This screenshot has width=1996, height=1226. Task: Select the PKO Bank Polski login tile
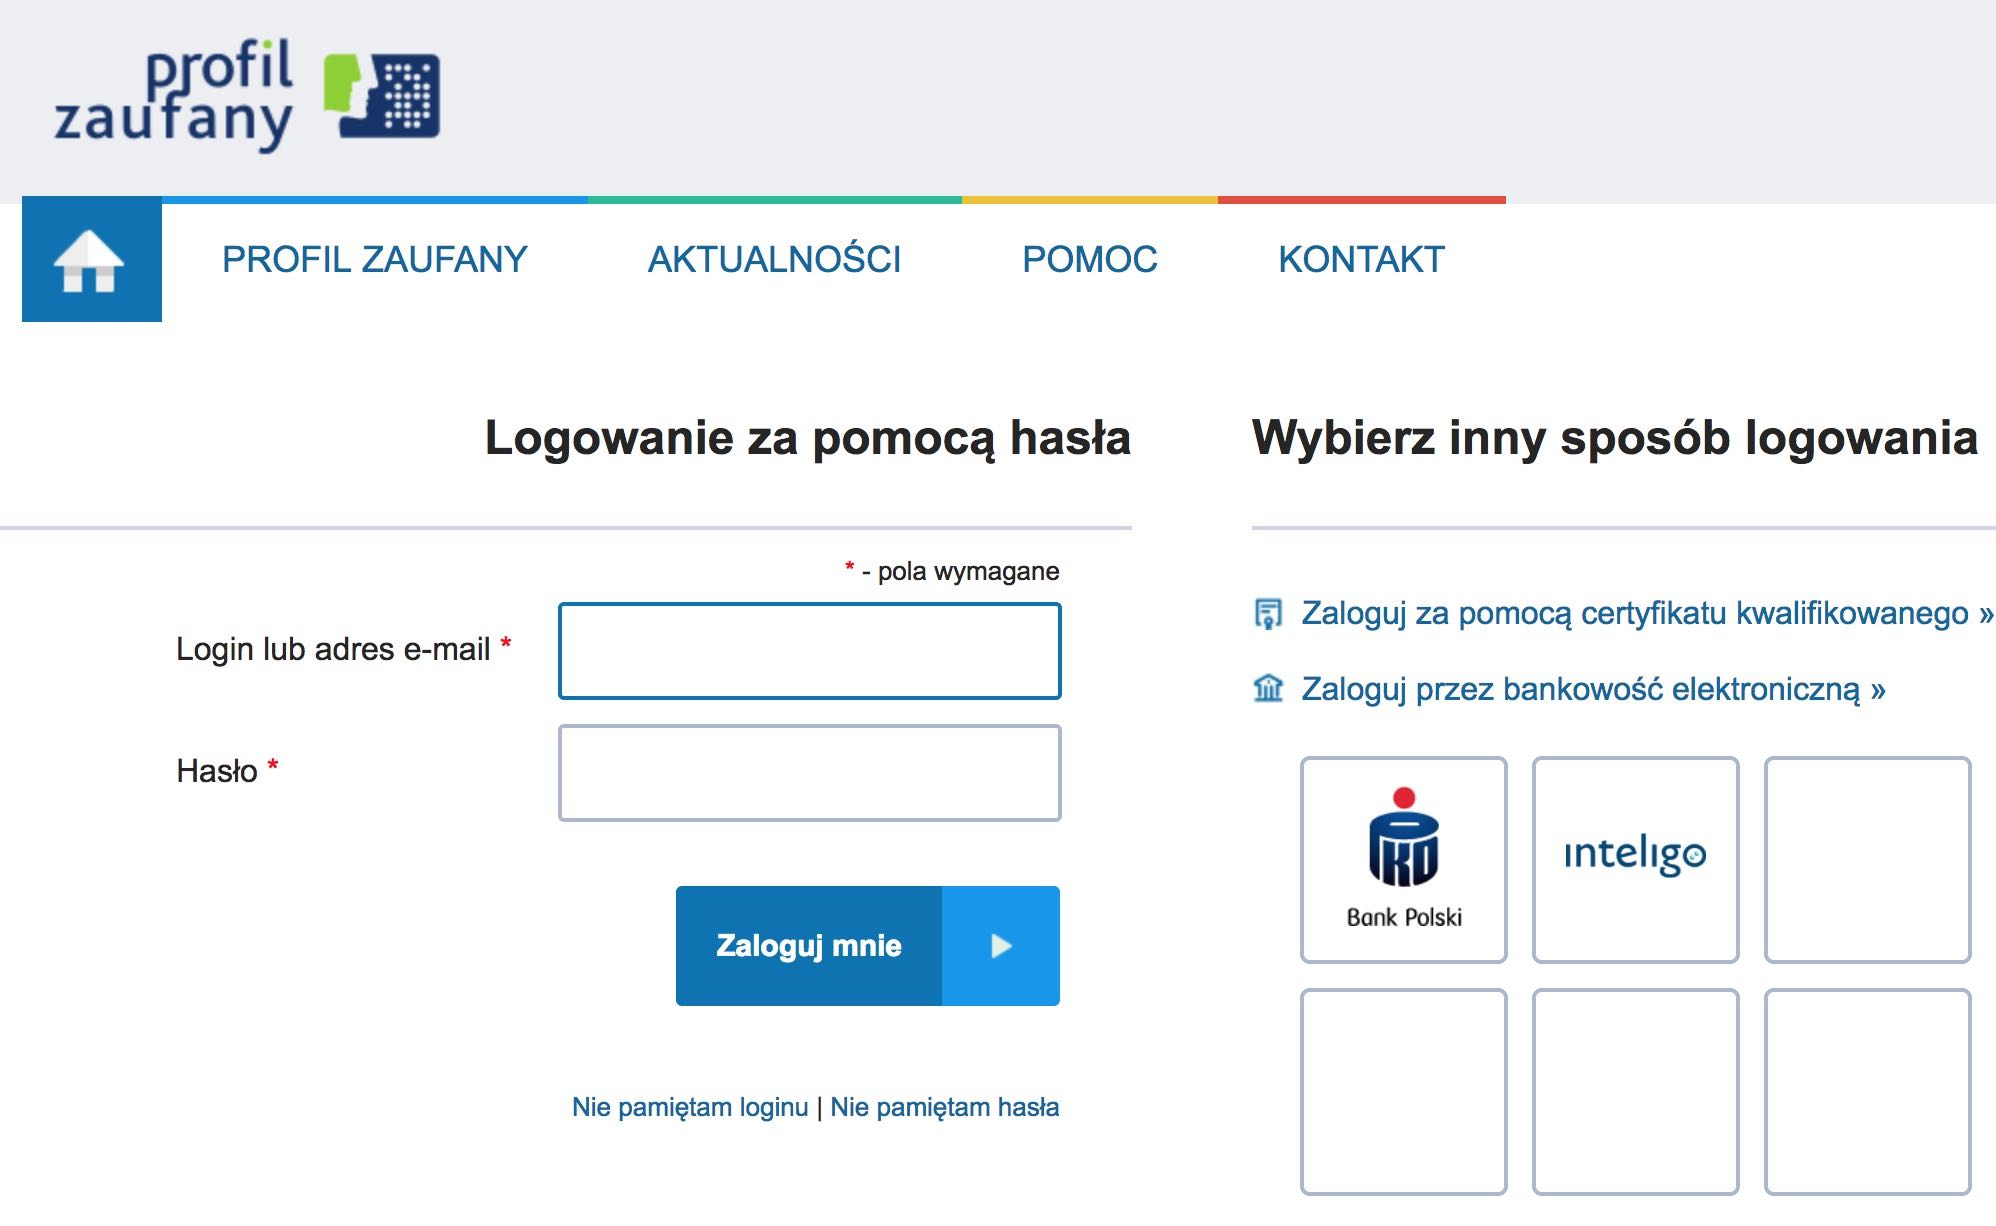(1404, 860)
